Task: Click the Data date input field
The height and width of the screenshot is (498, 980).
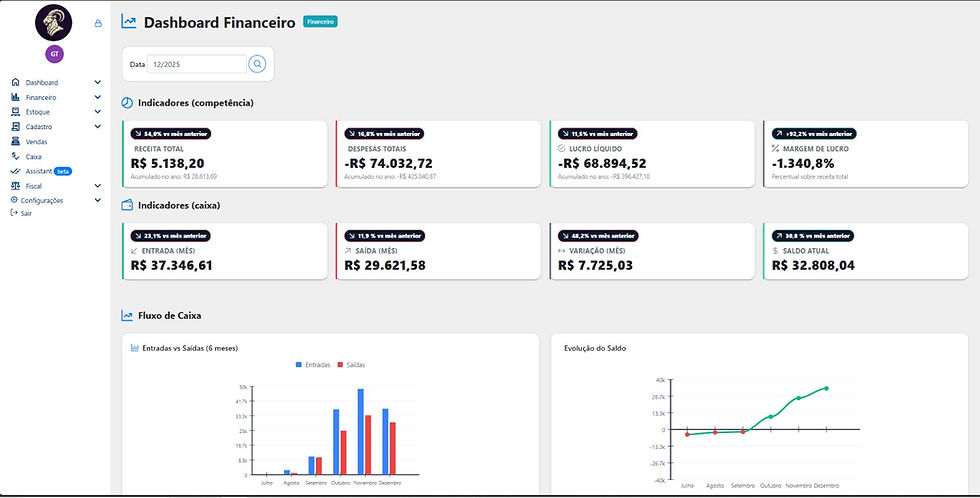Action: pos(195,64)
